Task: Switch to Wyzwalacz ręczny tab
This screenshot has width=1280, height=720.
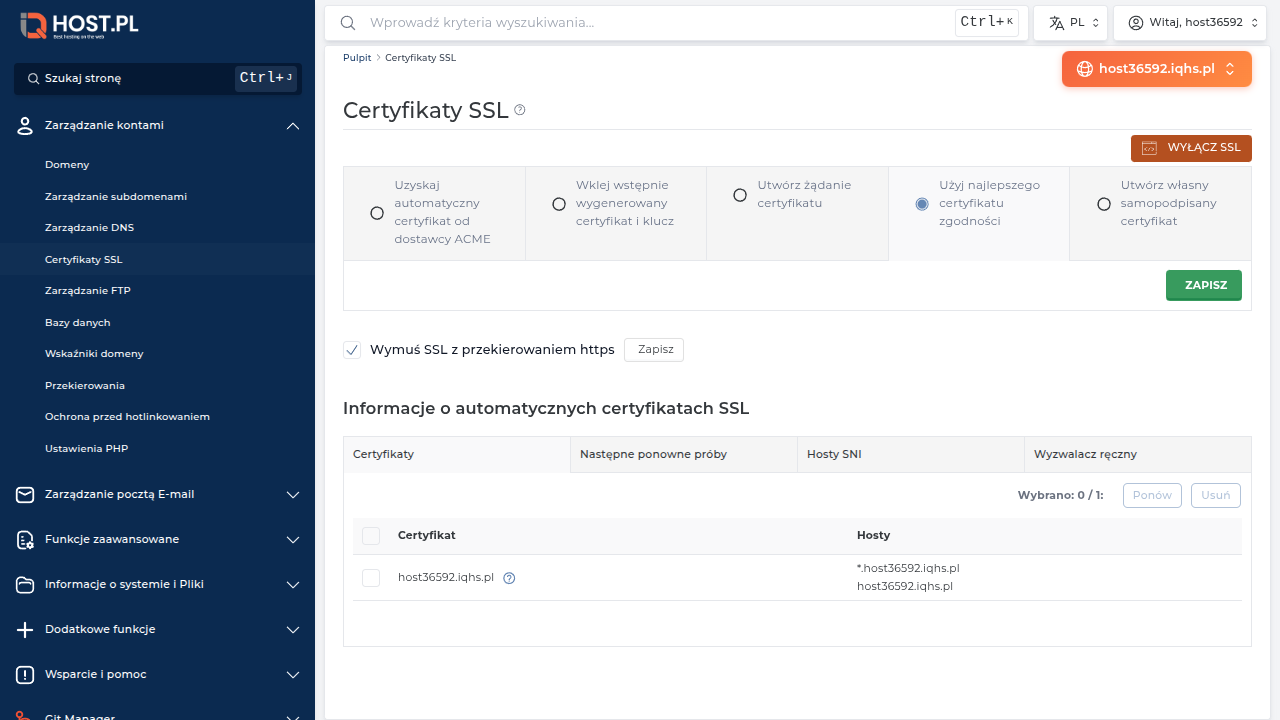Action: pyautogui.click(x=1138, y=454)
